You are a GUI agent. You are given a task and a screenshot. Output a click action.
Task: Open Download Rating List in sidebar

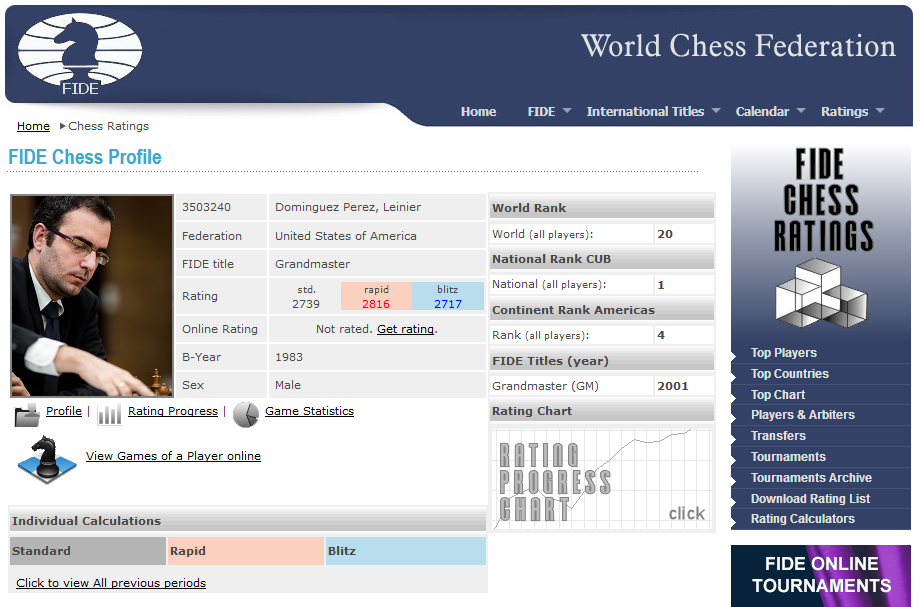810,499
